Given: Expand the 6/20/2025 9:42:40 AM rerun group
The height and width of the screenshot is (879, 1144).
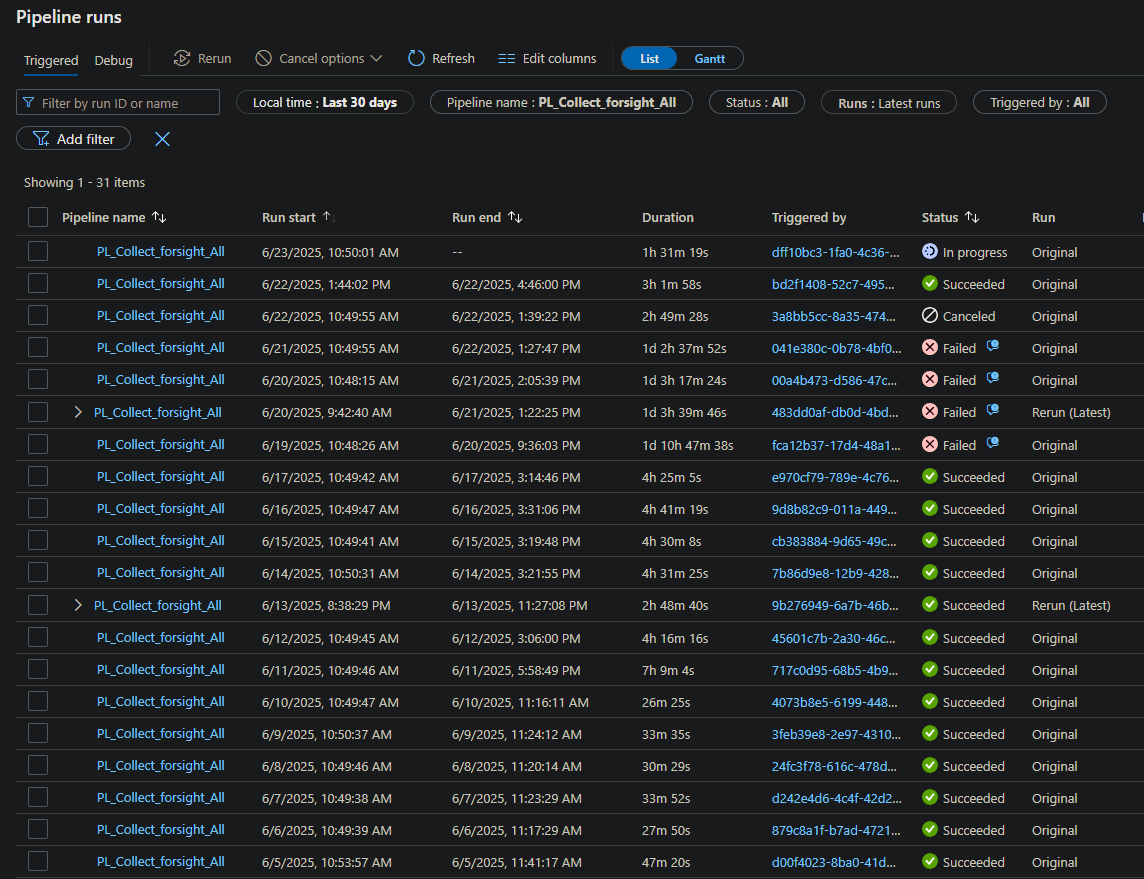Looking at the screenshot, I should 78,412.
